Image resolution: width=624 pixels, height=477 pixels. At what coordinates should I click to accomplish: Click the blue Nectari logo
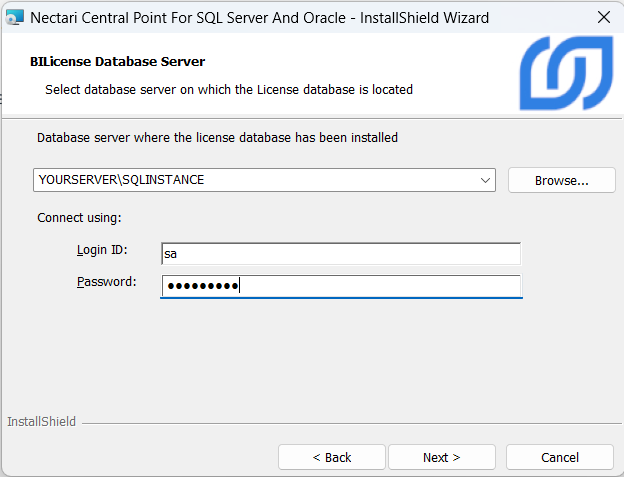tap(565, 74)
